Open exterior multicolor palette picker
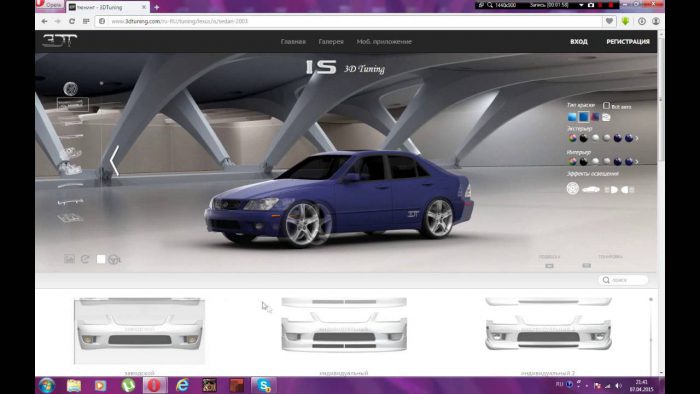 pos(572,138)
